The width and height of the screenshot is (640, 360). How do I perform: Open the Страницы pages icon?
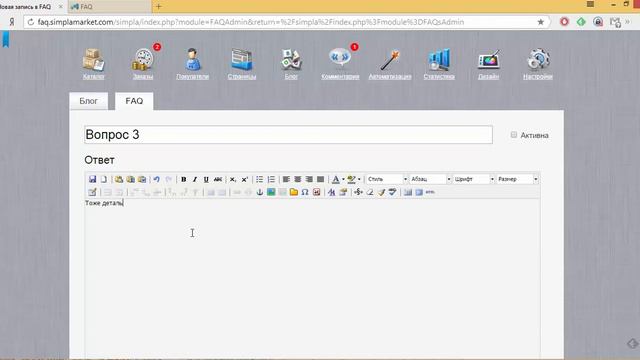(242, 60)
